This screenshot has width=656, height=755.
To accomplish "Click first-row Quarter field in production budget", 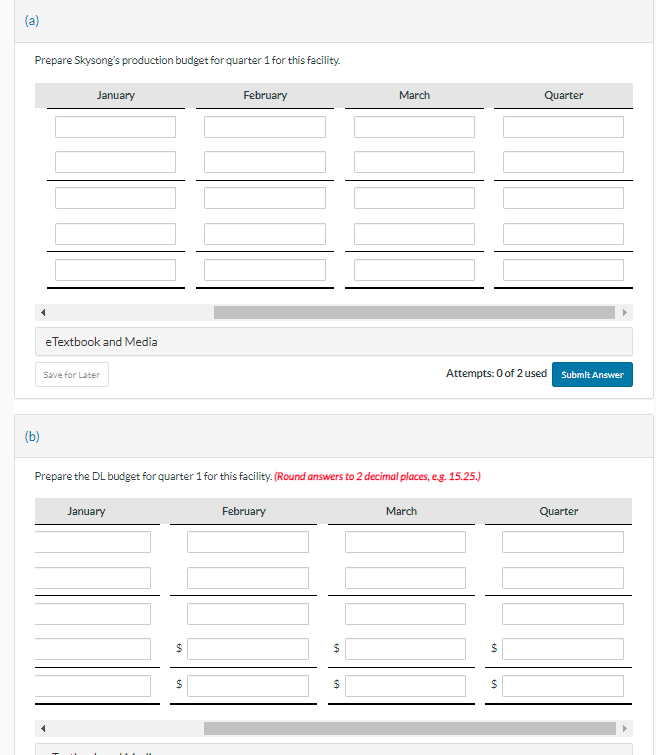I will 563,127.
